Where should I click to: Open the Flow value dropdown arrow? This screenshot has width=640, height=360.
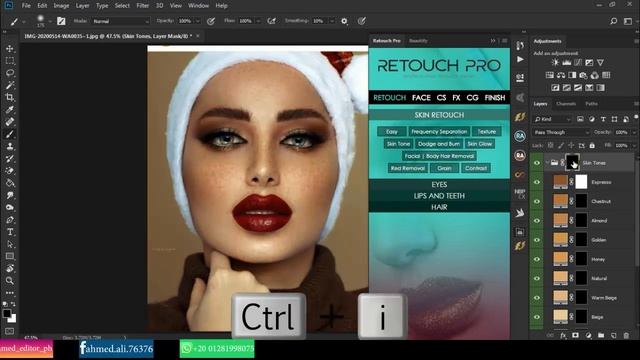(x=258, y=21)
